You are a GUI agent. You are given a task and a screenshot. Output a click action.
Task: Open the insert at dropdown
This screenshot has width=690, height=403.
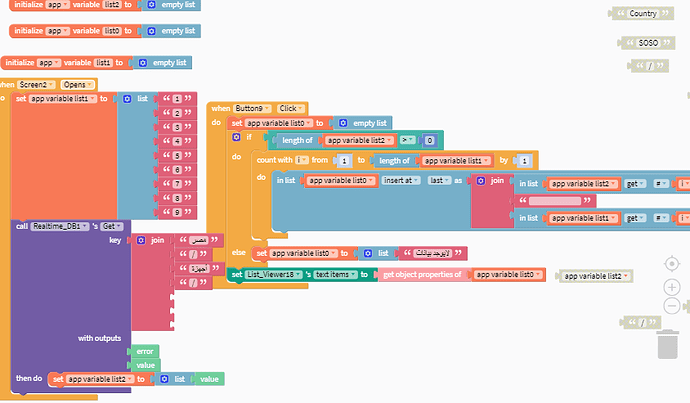pos(401,180)
